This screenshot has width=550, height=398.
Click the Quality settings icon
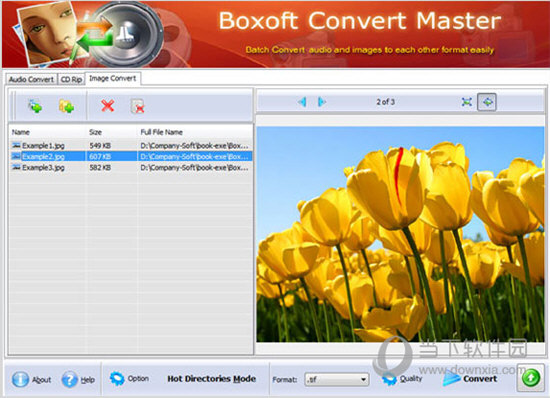click(x=389, y=379)
